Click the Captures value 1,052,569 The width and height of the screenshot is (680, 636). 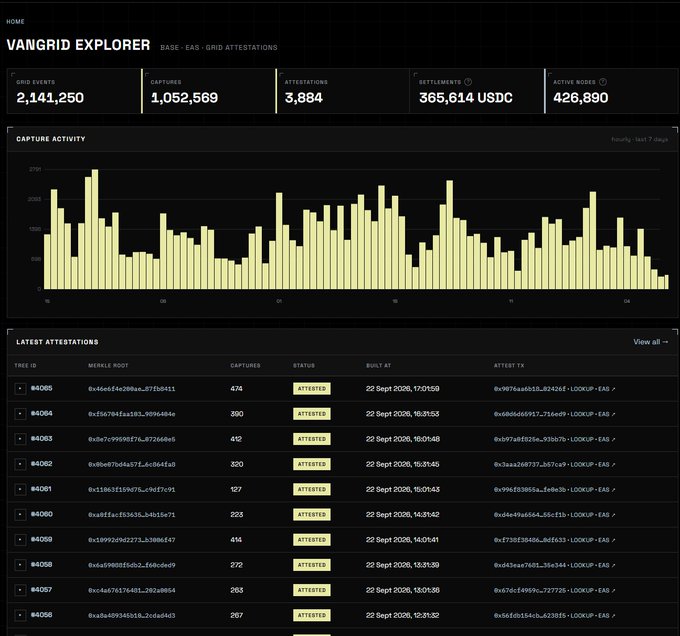(184, 98)
